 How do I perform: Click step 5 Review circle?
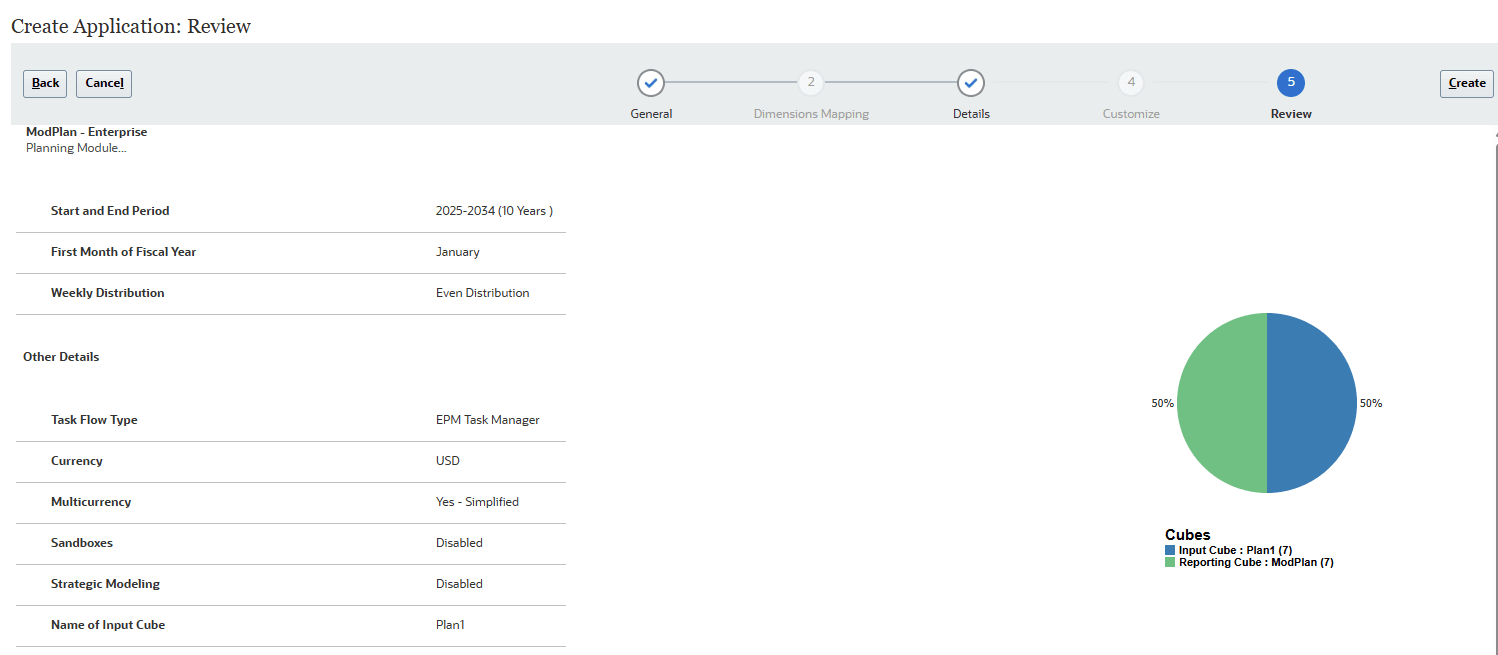click(x=1291, y=82)
